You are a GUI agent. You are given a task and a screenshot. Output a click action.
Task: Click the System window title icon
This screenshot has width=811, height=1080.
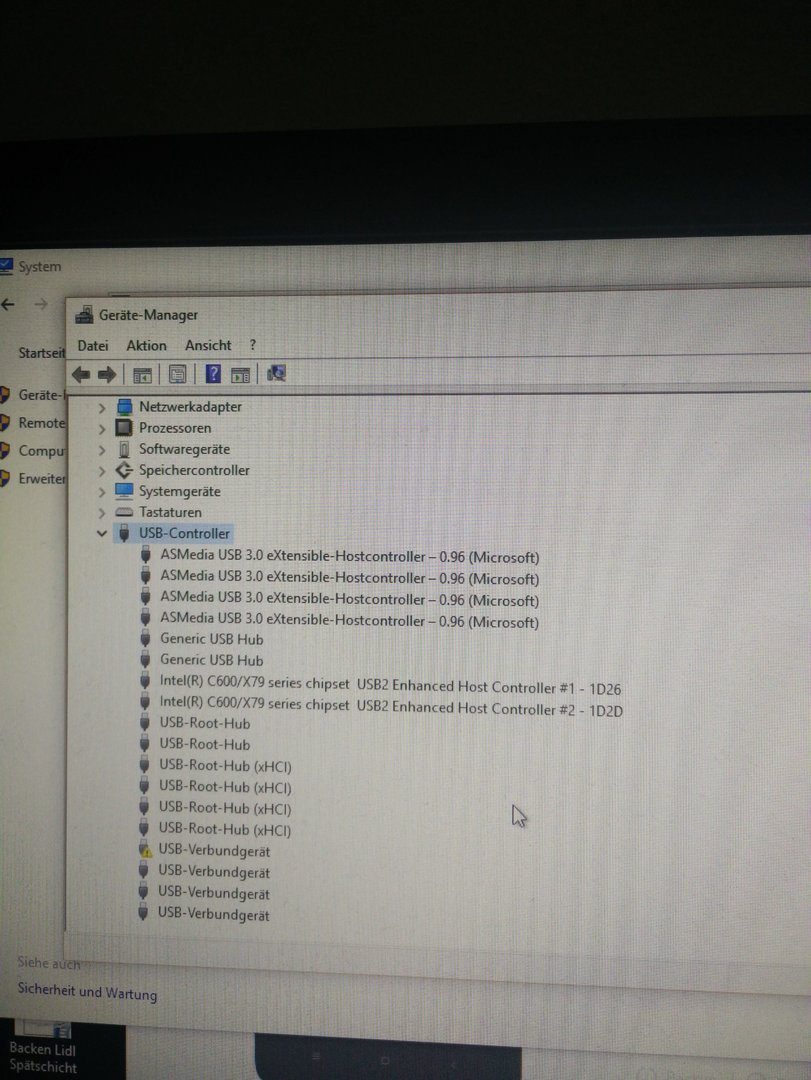6,266
